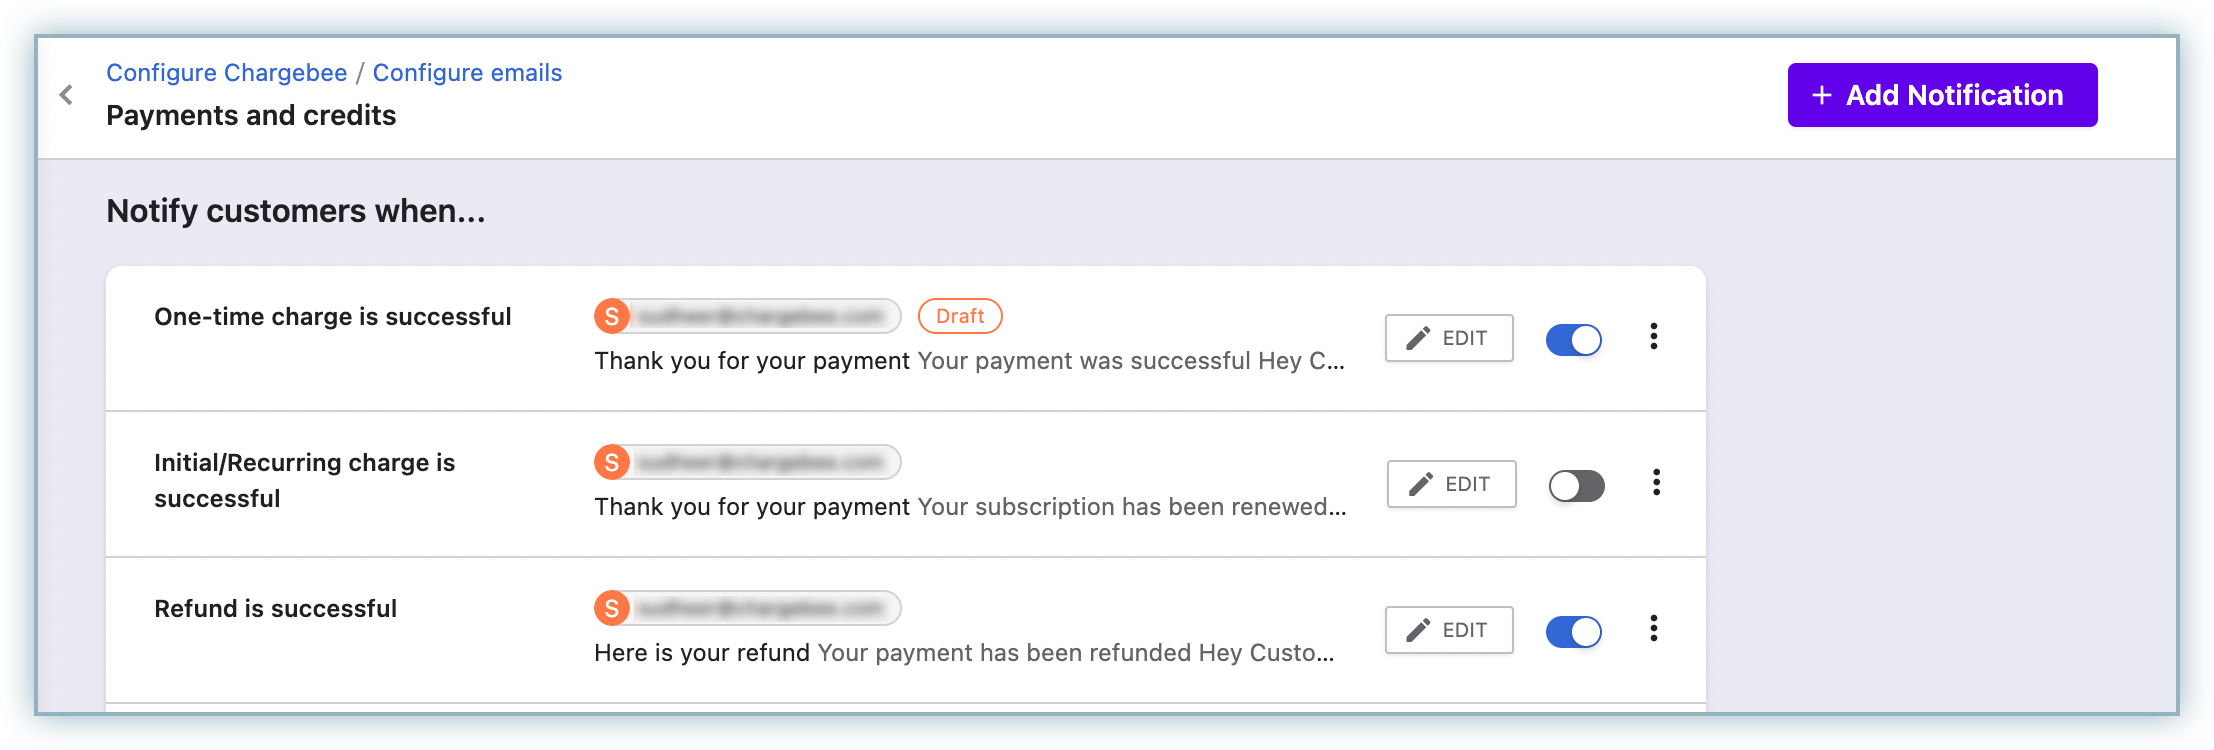This screenshot has width=2214, height=750.
Task: Enable Initial/Recurring charge notification toggle
Action: [1577, 486]
